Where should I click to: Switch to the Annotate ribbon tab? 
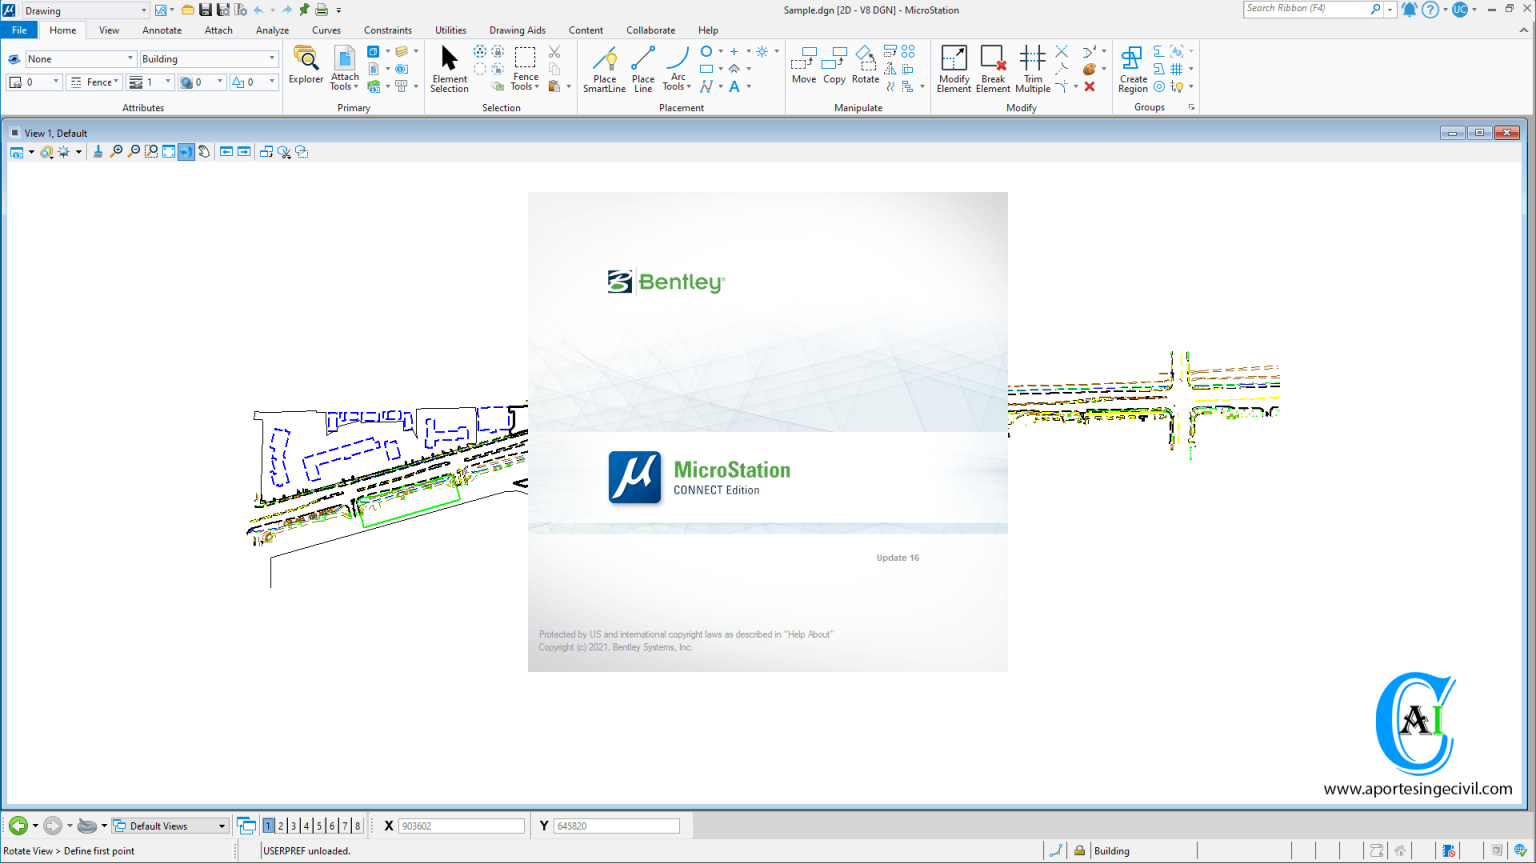click(x=162, y=30)
